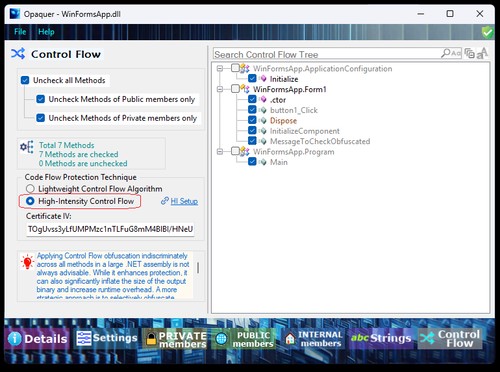
Task: Click the class icon of WinFormsApp.Program
Action: click(245, 152)
